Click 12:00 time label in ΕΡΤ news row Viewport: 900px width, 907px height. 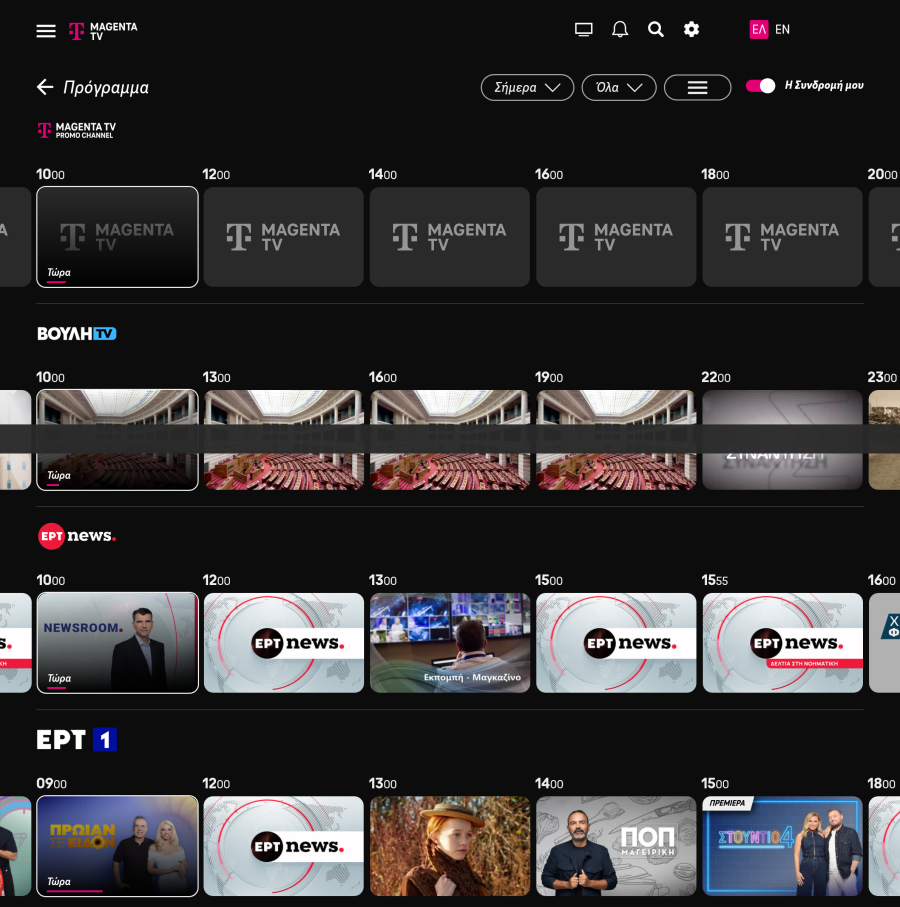point(216,580)
